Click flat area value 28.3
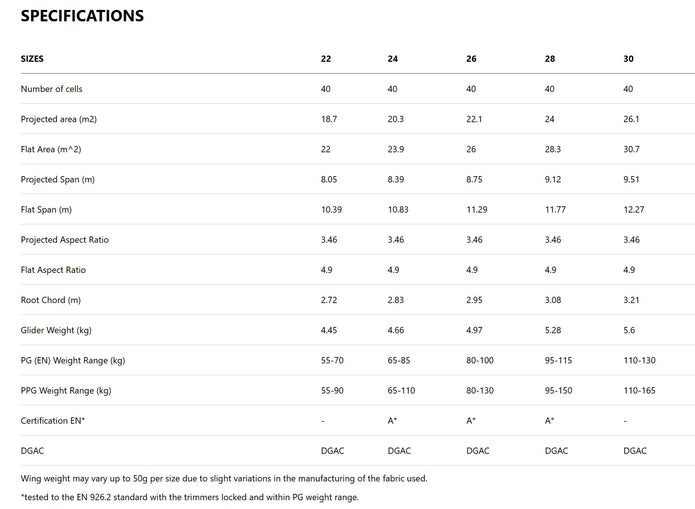 553,149
